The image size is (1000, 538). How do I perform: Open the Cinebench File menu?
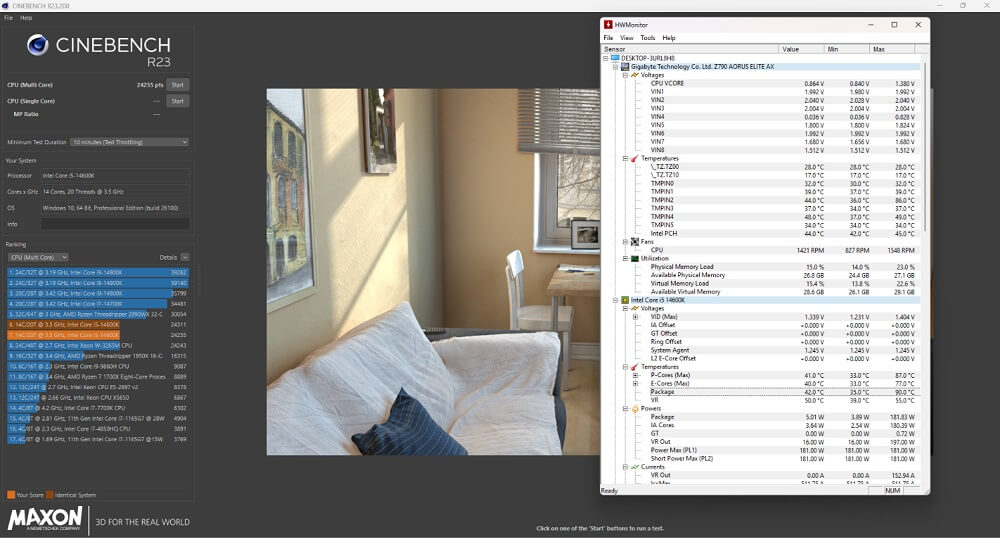tap(8, 18)
